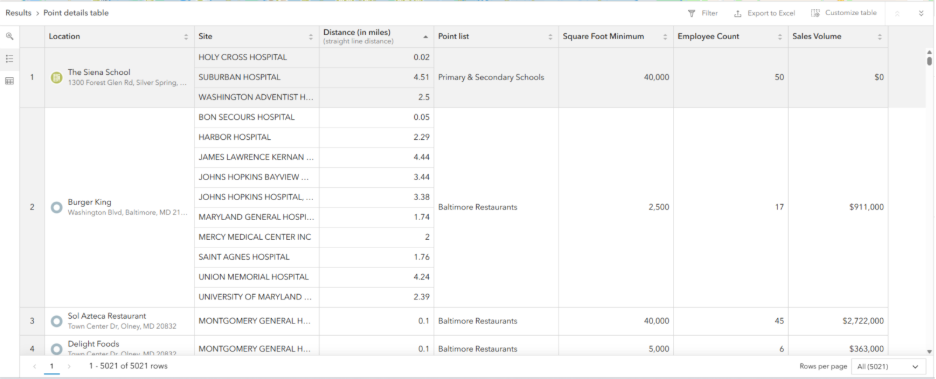Export table to Excel
The height and width of the screenshot is (379, 936).
(x=765, y=13)
